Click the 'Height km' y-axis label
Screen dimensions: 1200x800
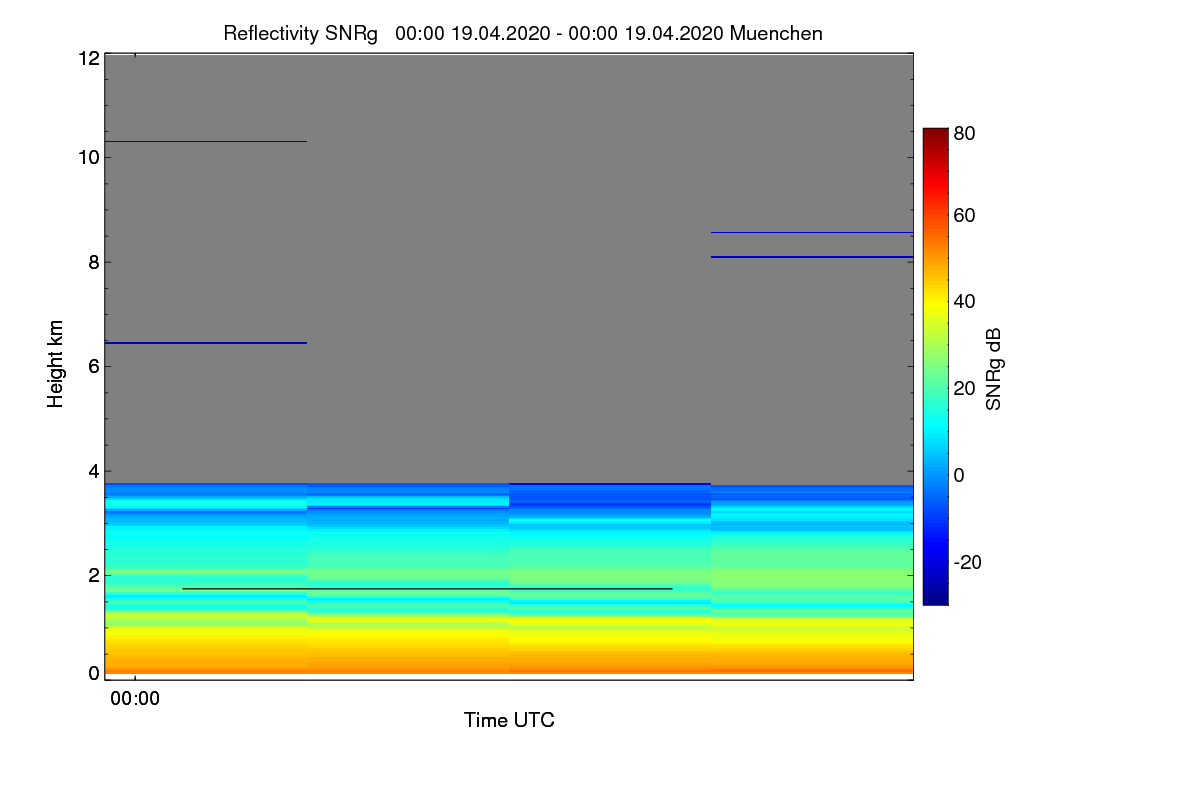pos(56,364)
